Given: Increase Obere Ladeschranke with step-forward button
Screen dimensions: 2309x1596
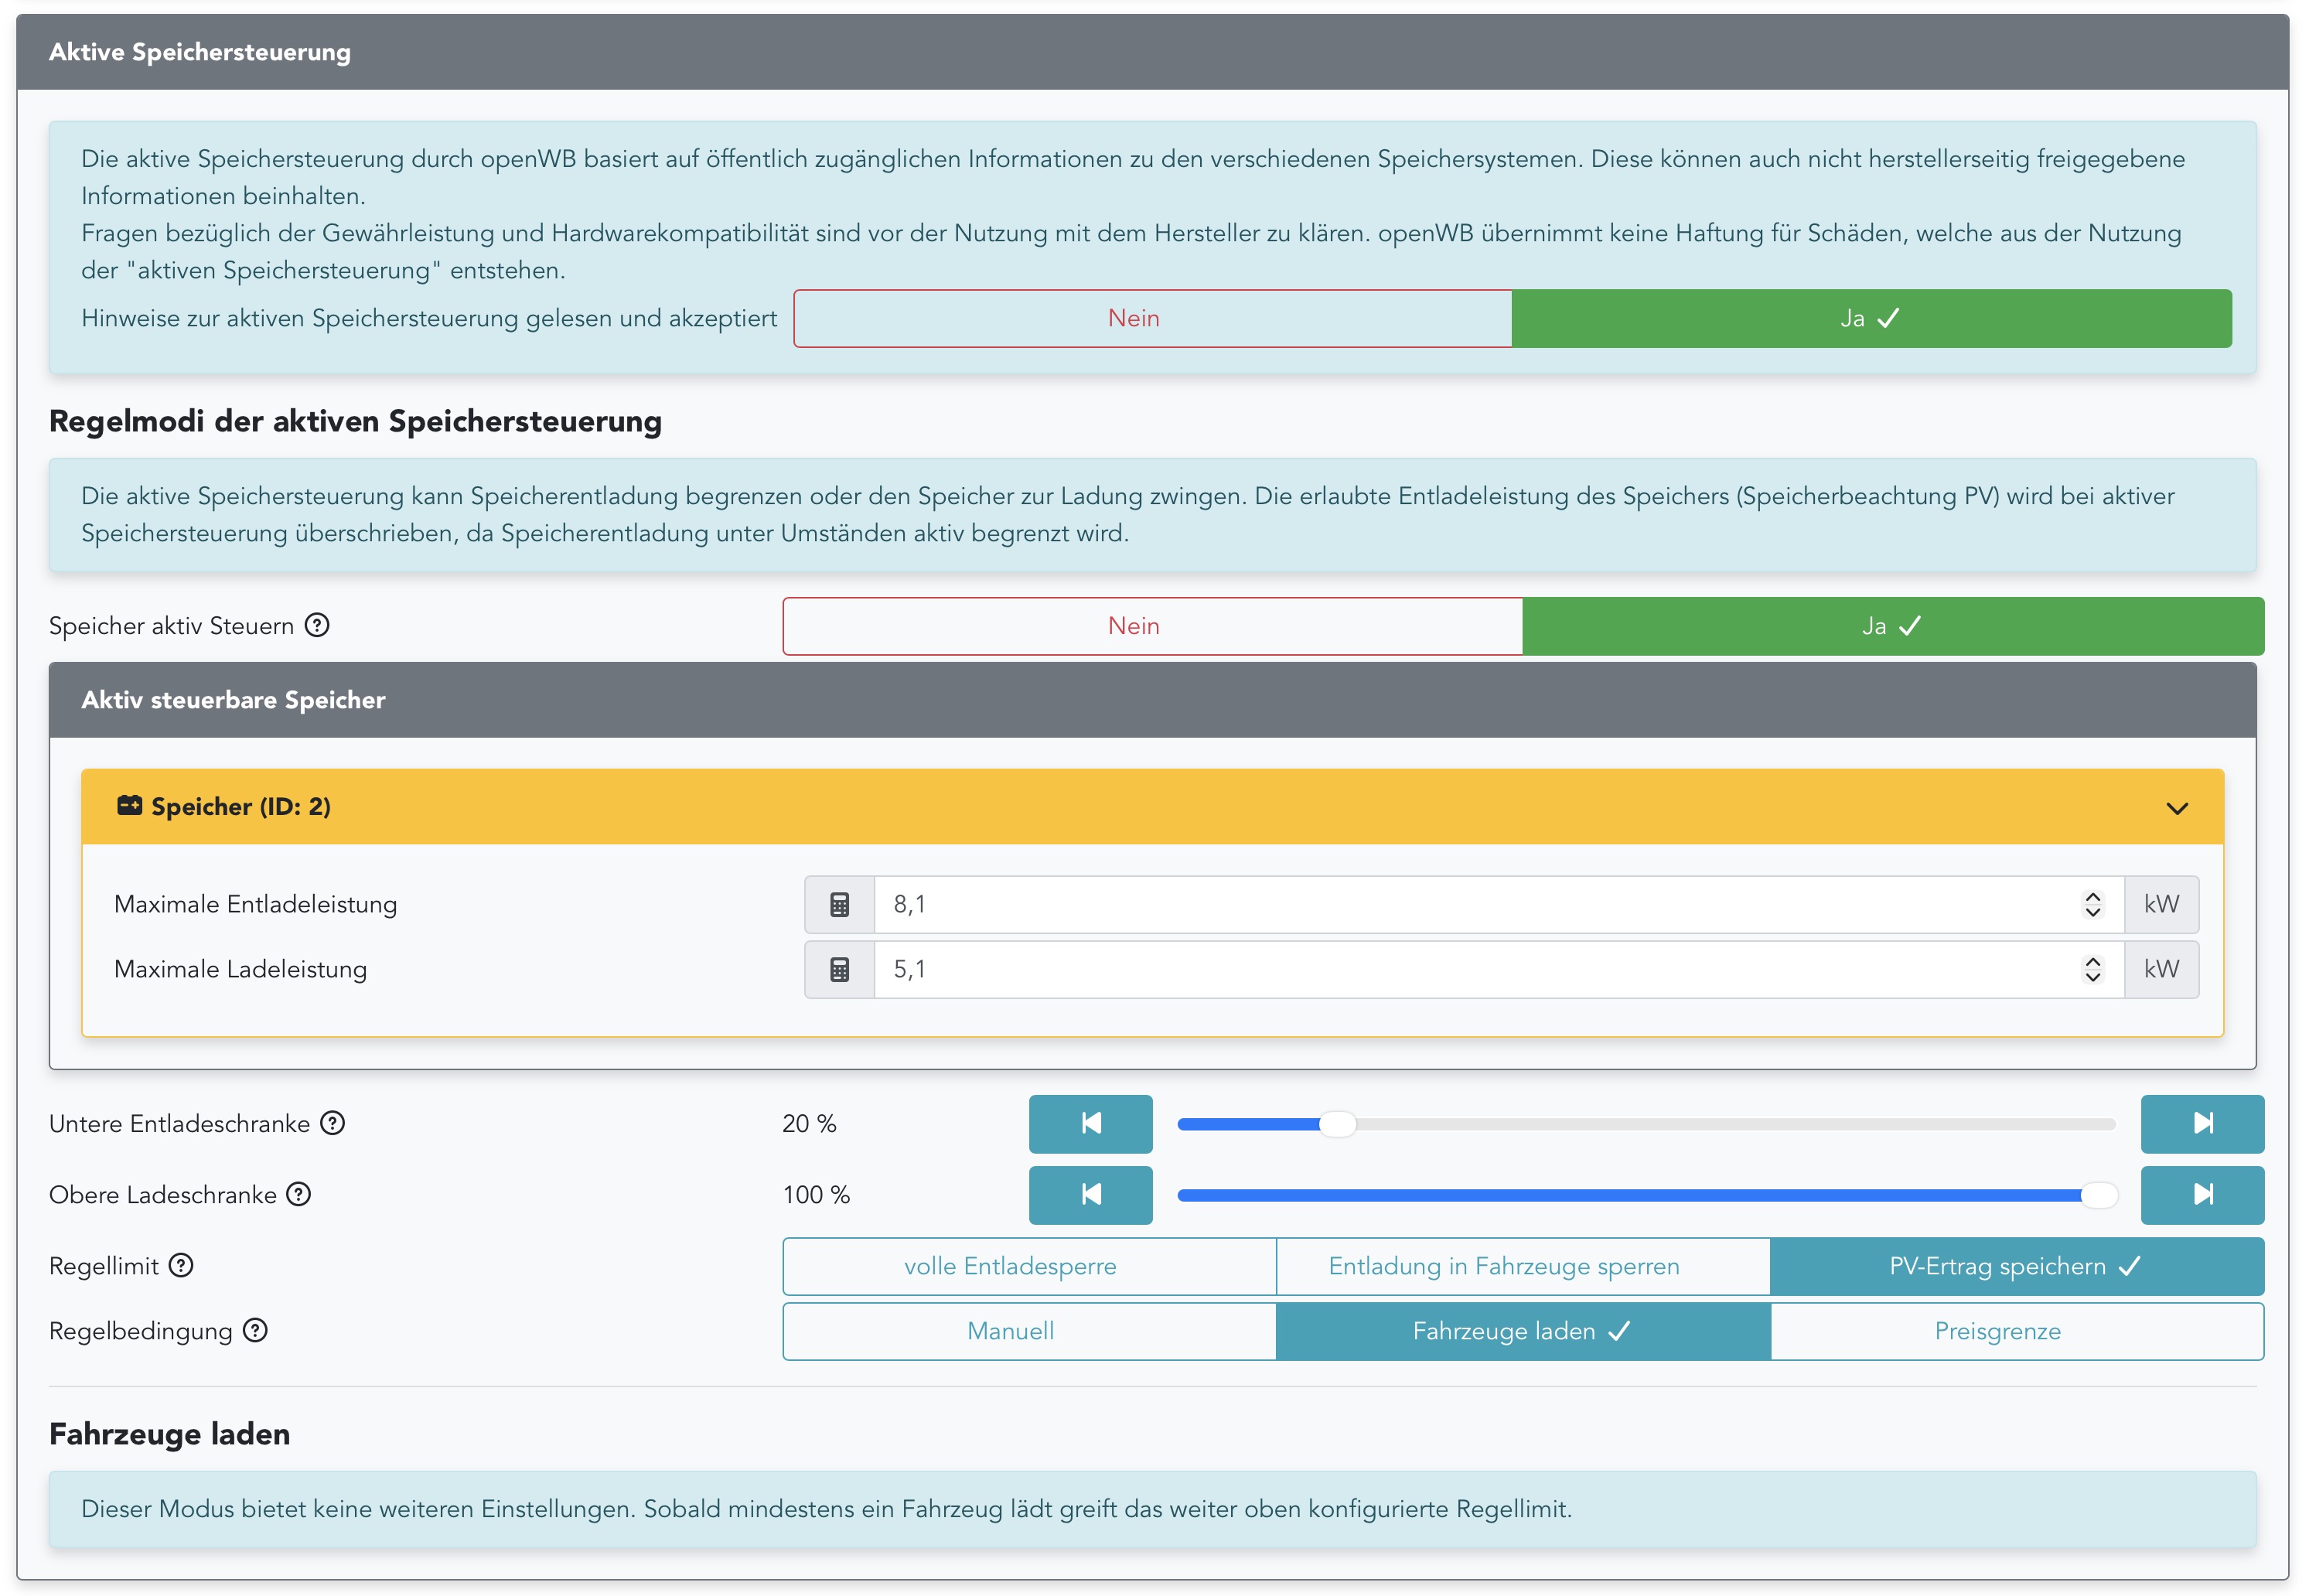Looking at the screenshot, I should pos(2201,1194).
